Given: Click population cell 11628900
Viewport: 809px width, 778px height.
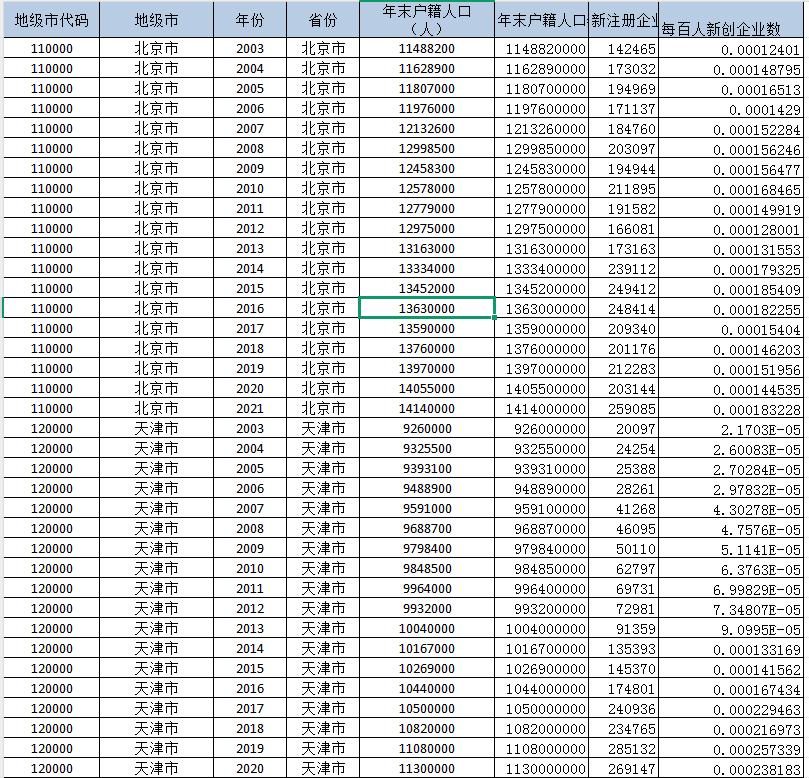Looking at the screenshot, I should (x=427, y=69).
